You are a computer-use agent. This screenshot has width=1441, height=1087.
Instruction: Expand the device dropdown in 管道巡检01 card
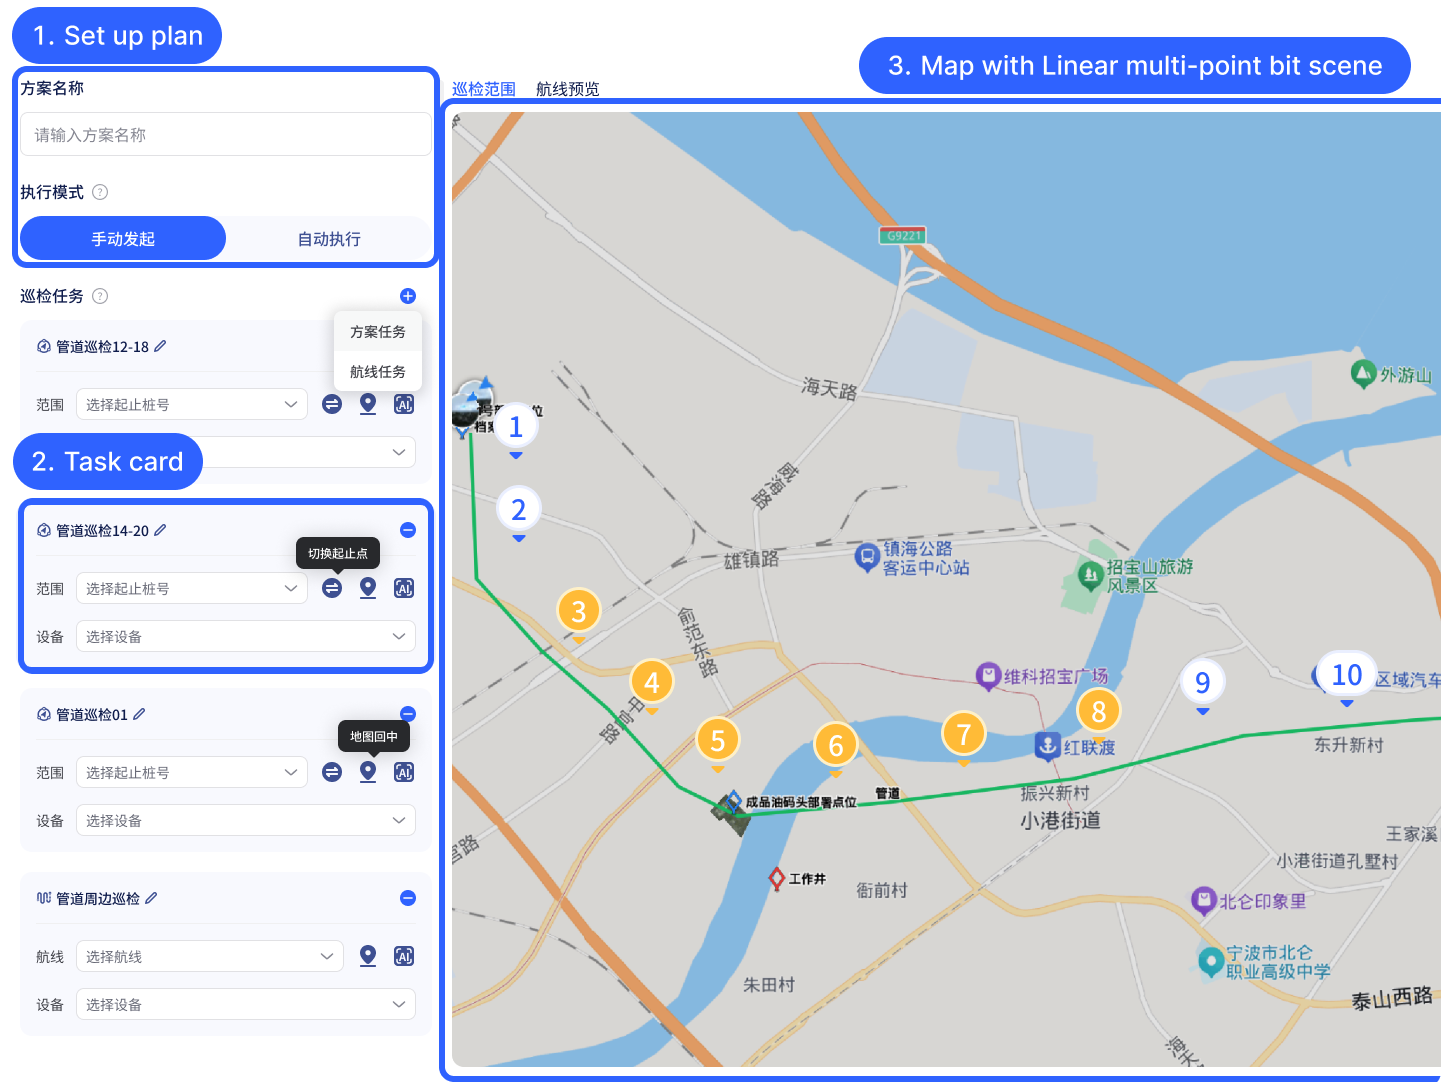coord(245,820)
